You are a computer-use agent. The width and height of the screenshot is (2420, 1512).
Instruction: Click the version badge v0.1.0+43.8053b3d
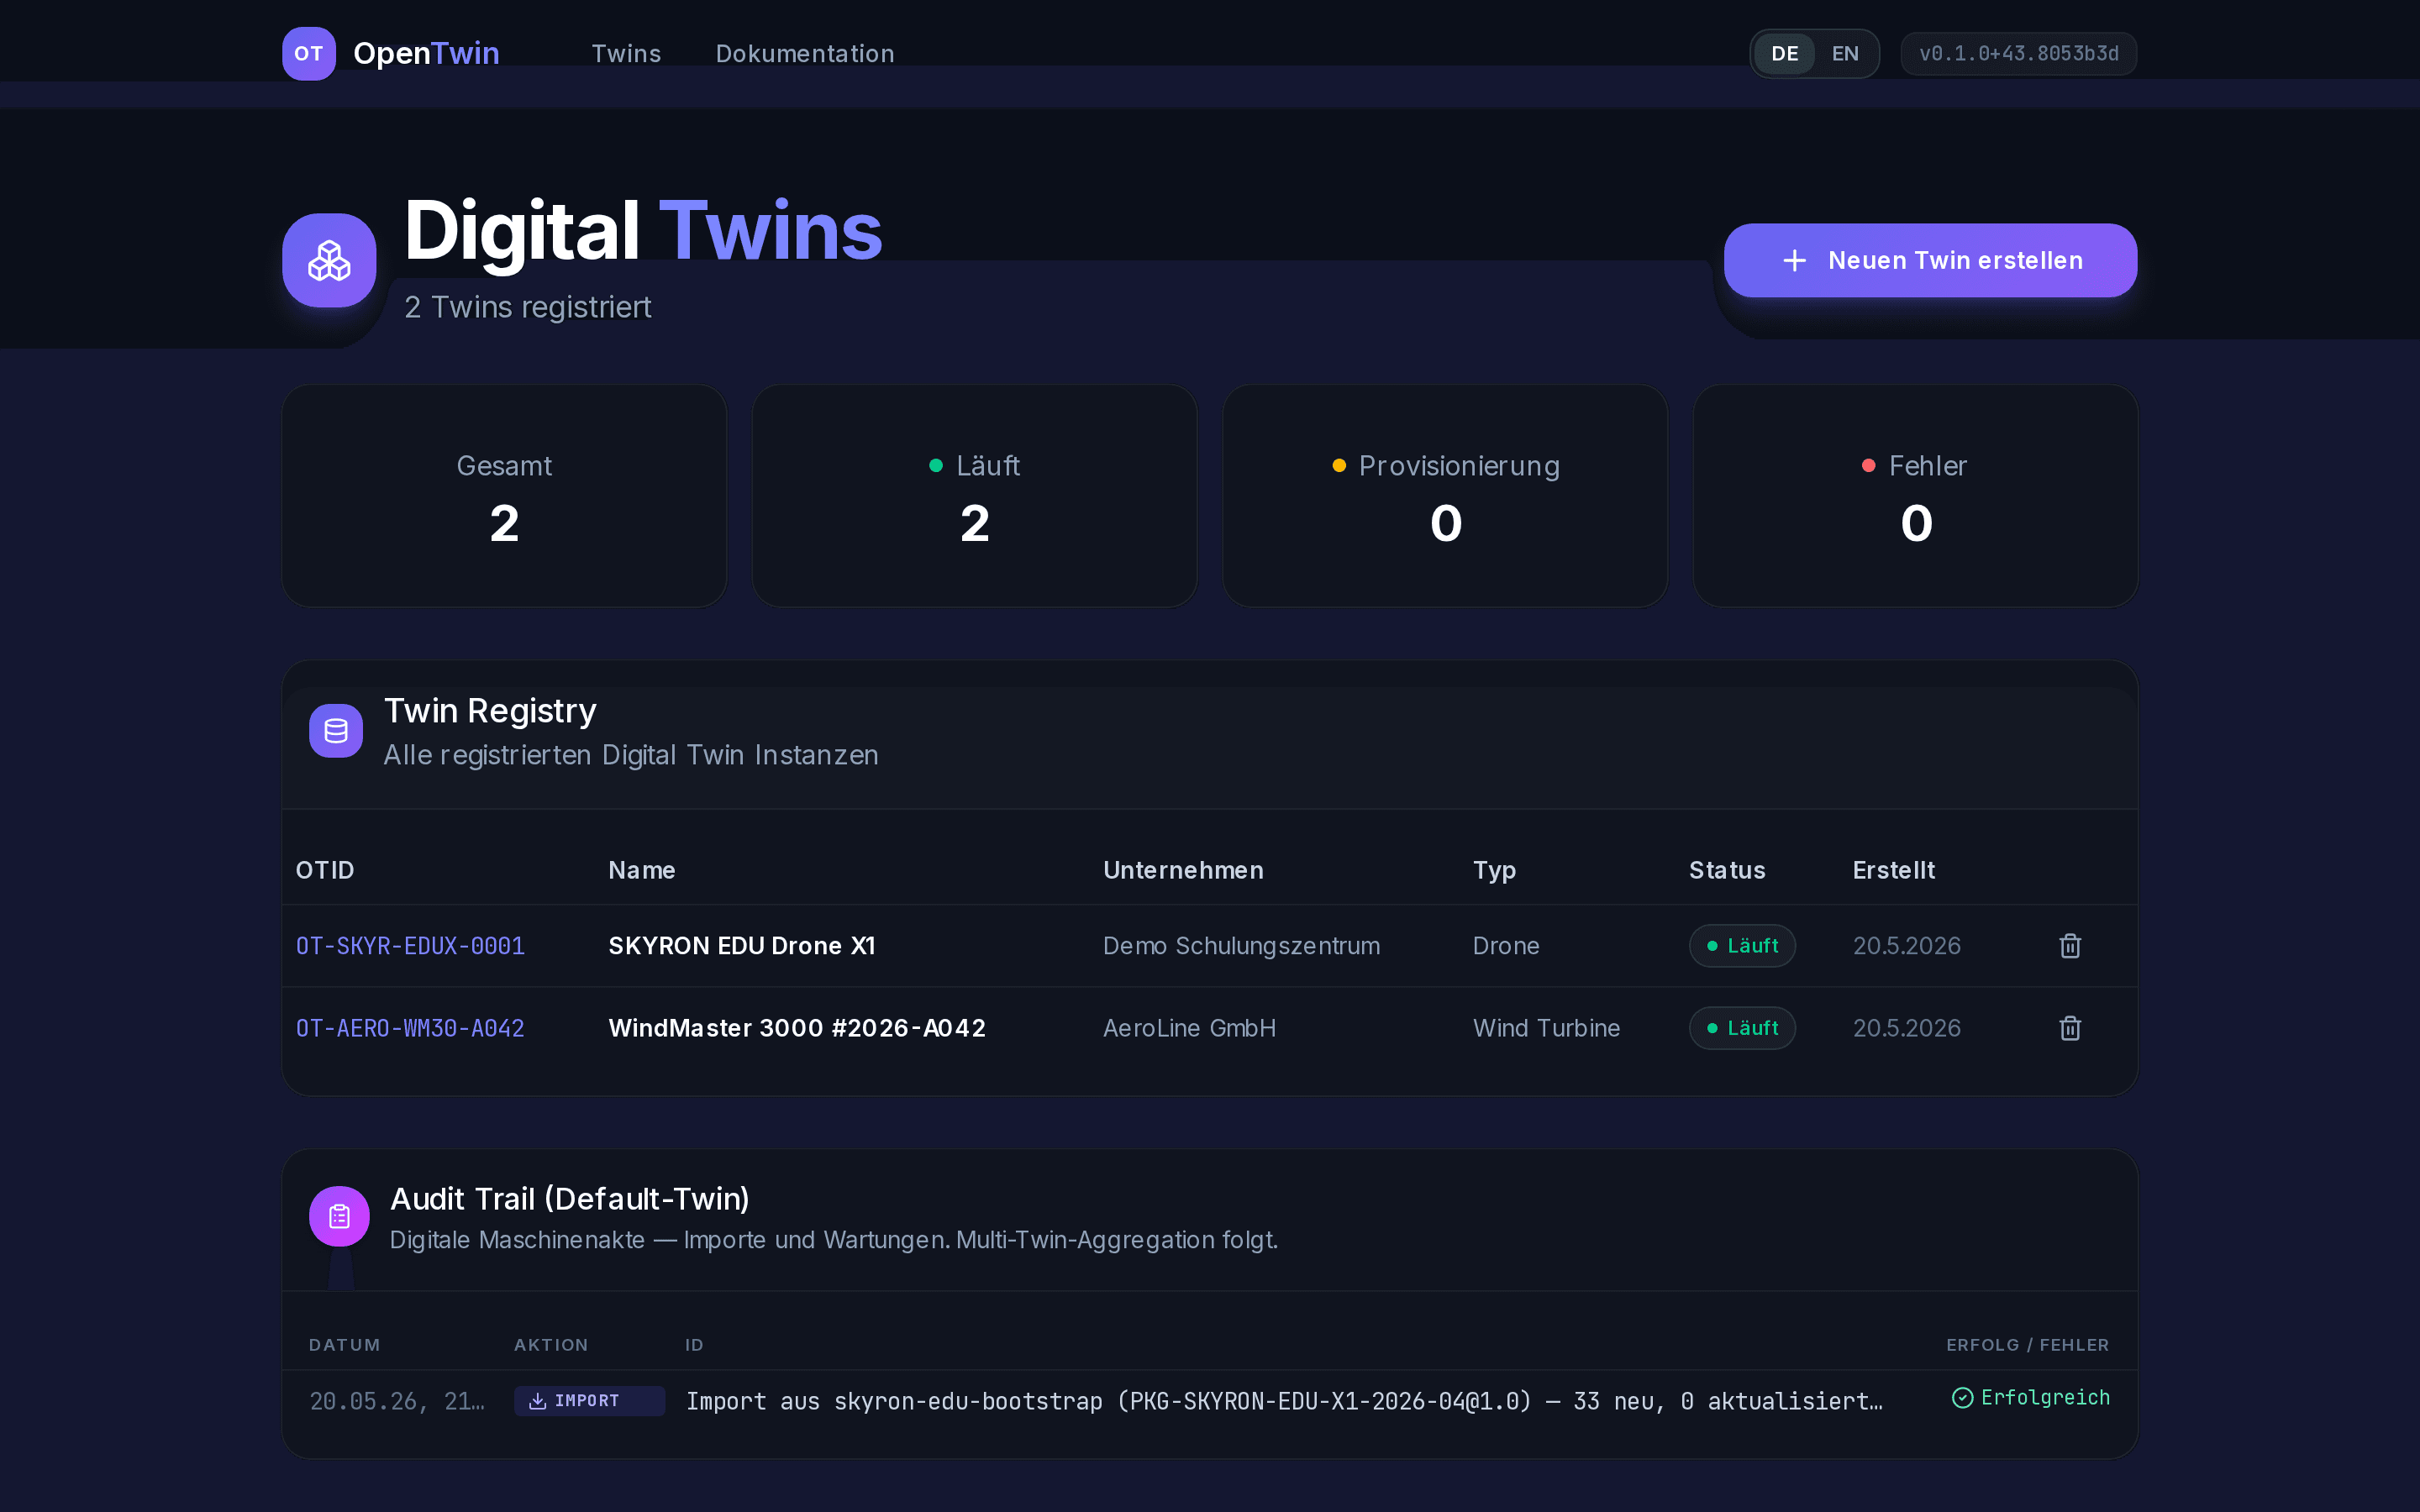click(x=2018, y=54)
